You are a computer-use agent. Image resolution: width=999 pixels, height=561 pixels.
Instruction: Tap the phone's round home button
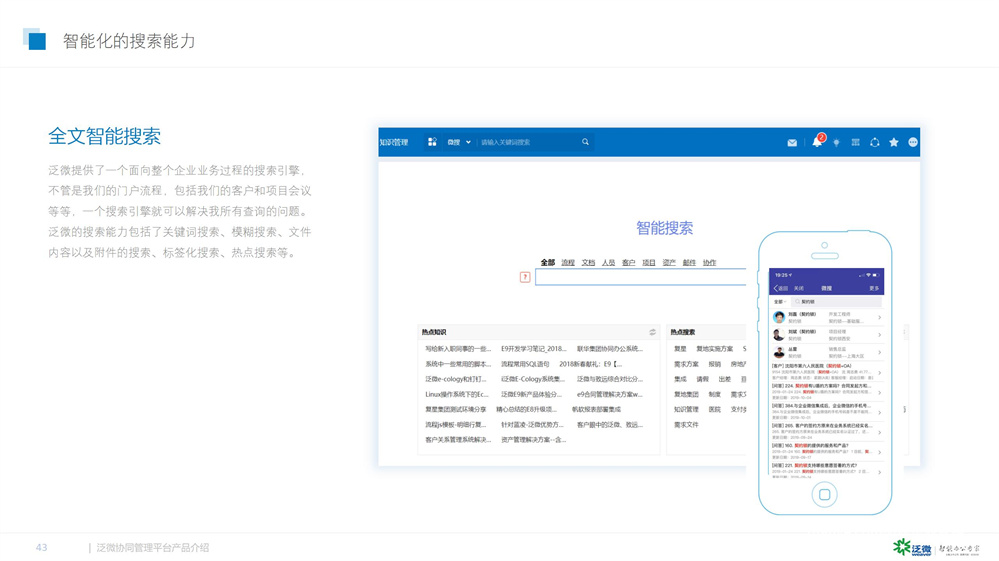click(824, 494)
